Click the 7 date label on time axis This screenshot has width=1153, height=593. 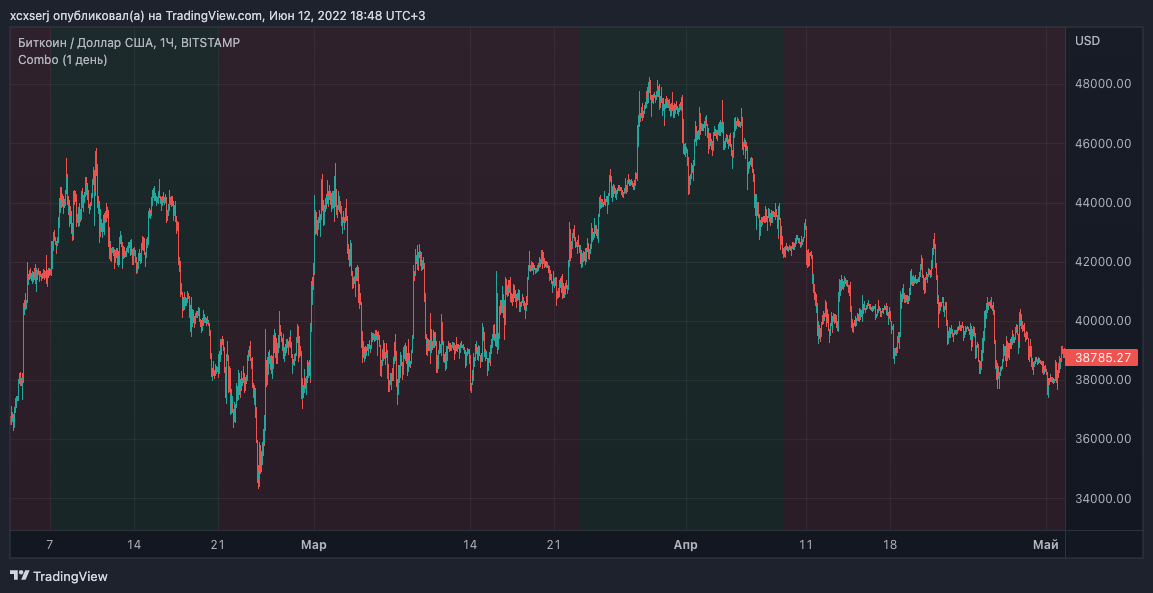(50, 545)
